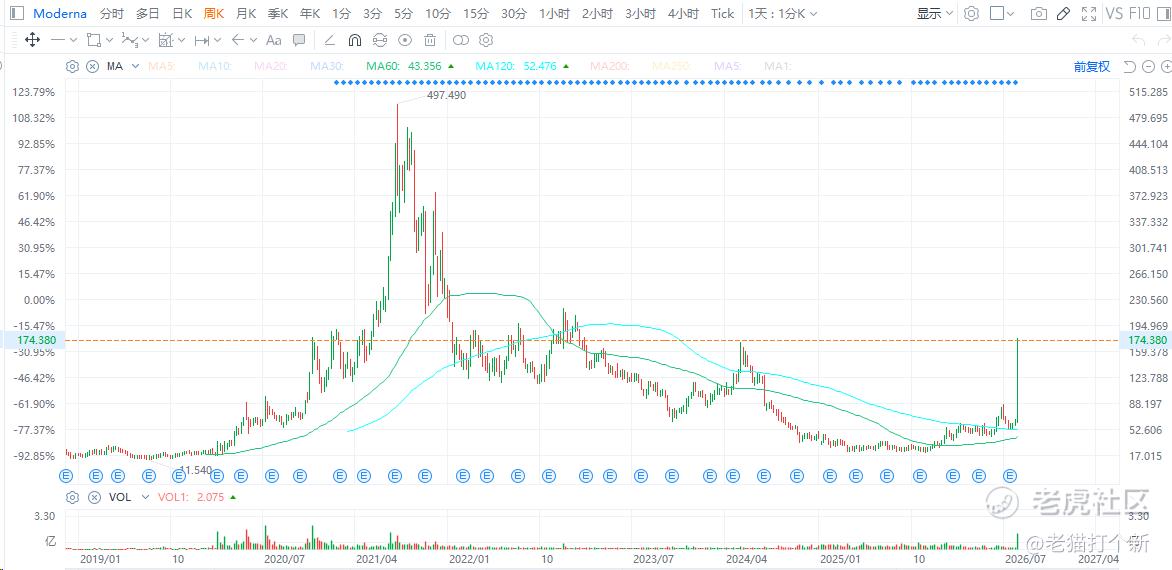
Task: Open MA indicator settings gear
Action: 73,66
